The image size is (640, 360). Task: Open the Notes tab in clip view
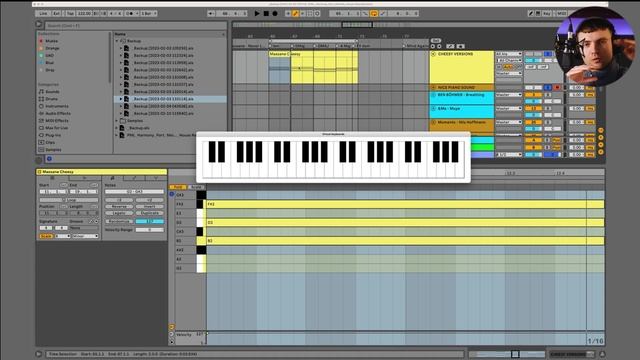coord(112,178)
